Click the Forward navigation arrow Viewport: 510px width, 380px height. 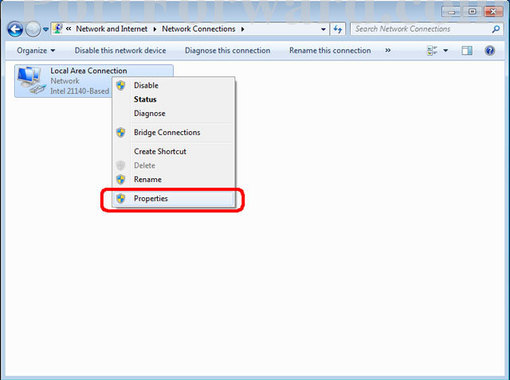click(33, 29)
